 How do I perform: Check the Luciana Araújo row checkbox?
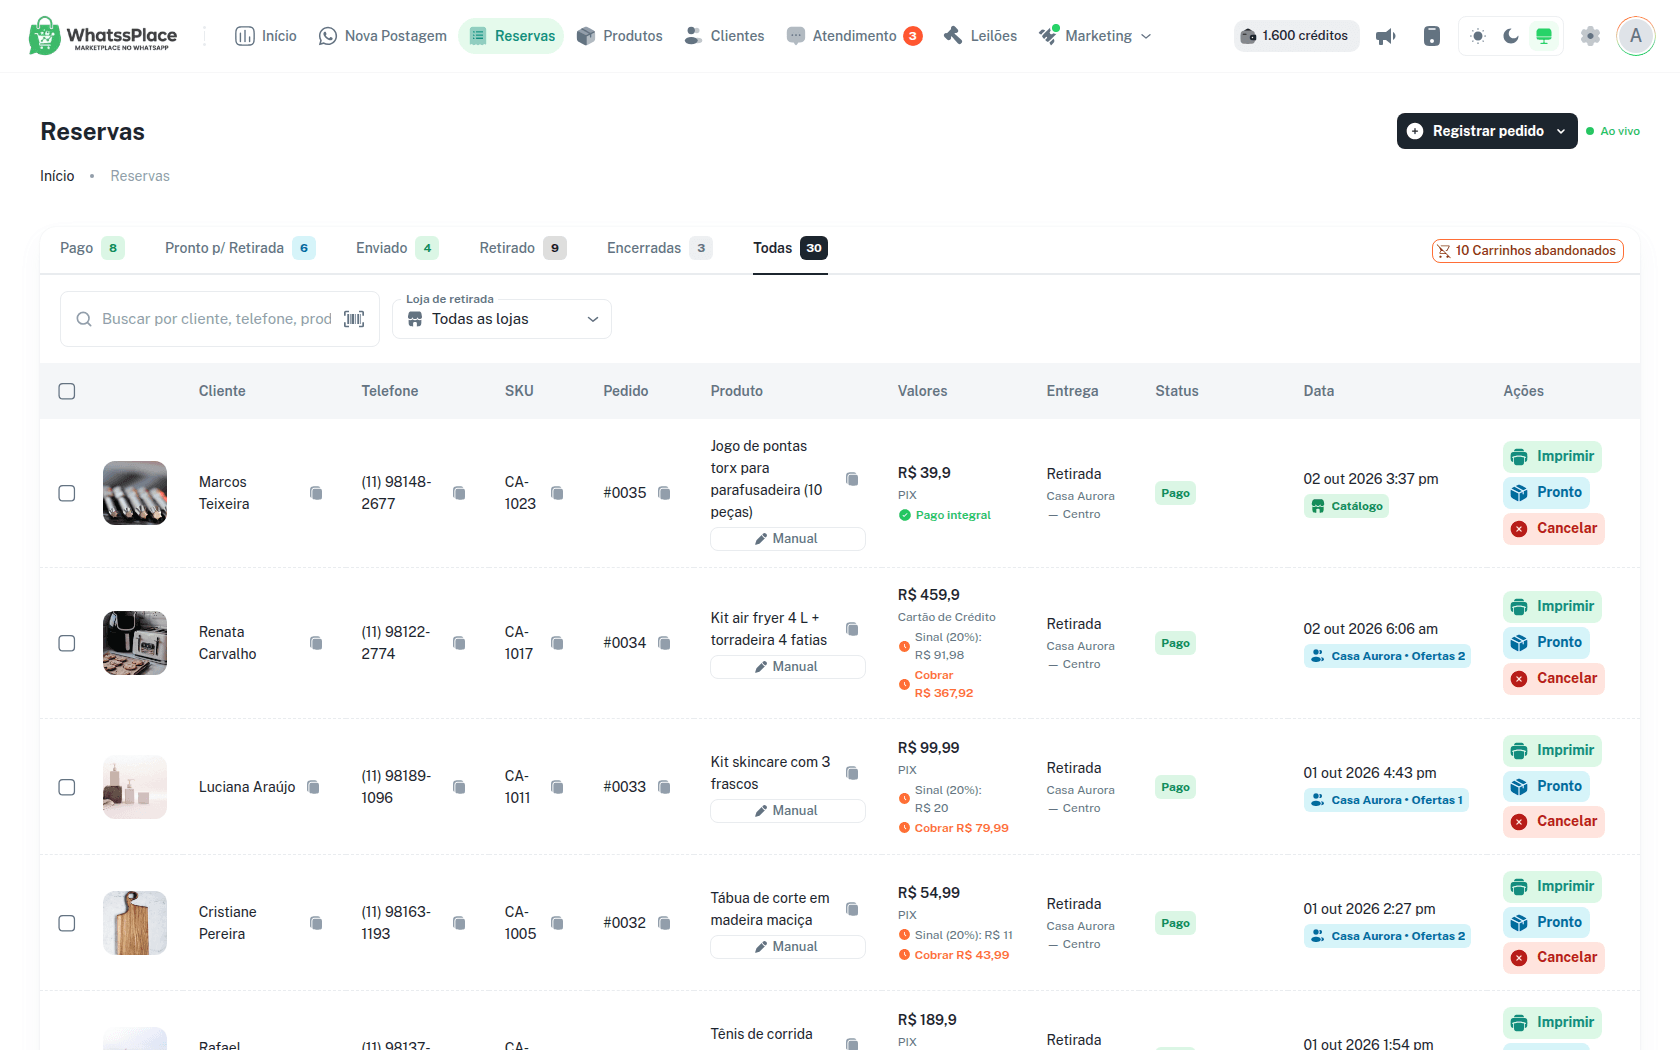67,787
